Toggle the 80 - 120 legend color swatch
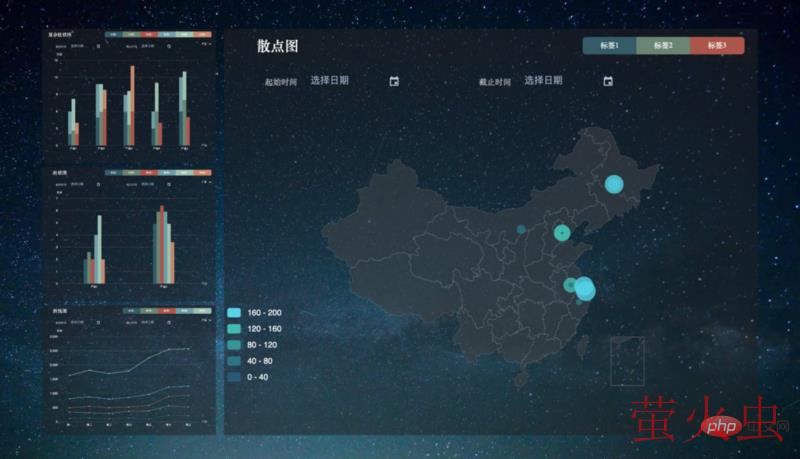Viewport: 800px width, 459px height. (x=234, y=345)
